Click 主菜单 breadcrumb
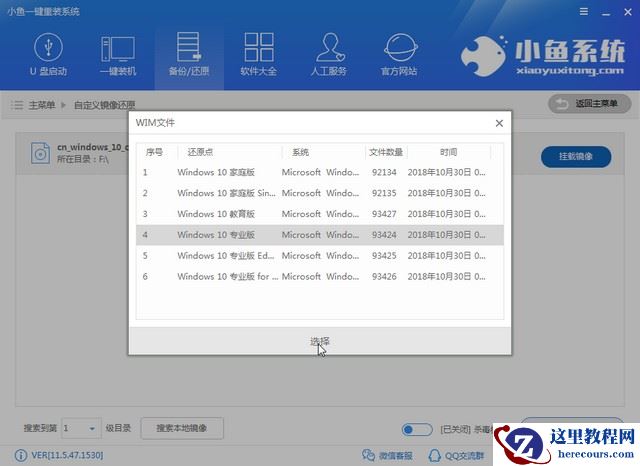Screen dimensions: 640x466 pyautogui.click(x=42, y=105)
